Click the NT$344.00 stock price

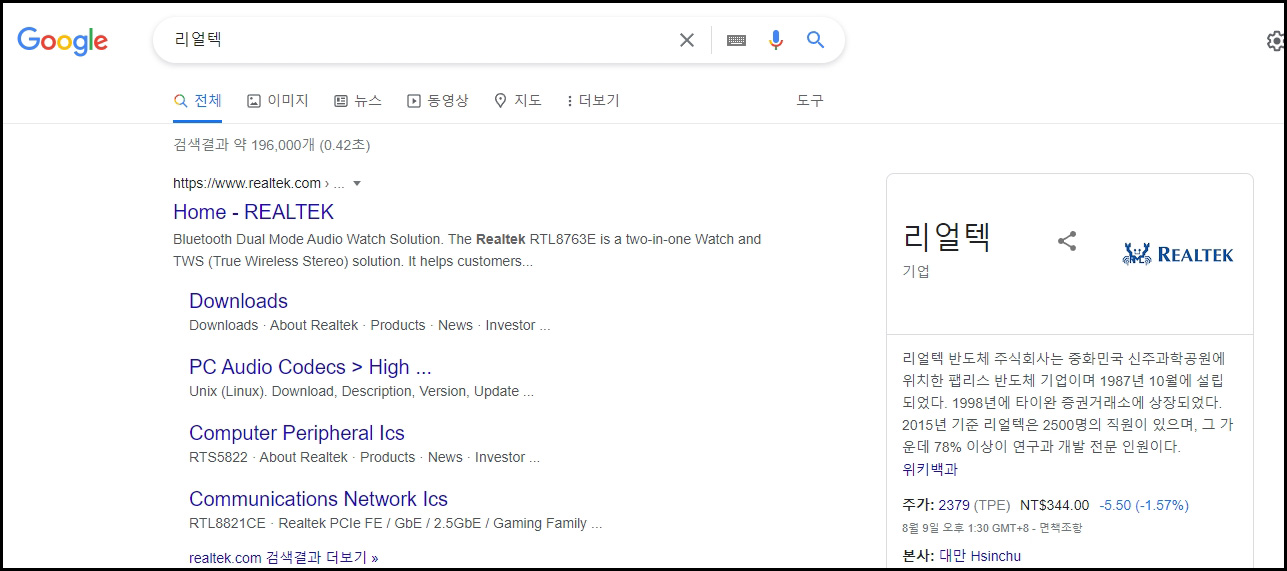(x=1054, y=505)
